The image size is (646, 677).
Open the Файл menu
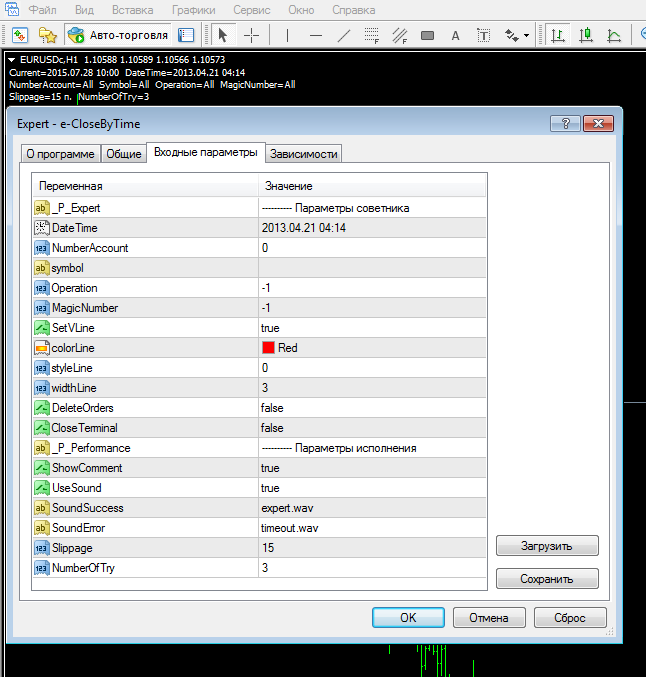tap(42, 9)
